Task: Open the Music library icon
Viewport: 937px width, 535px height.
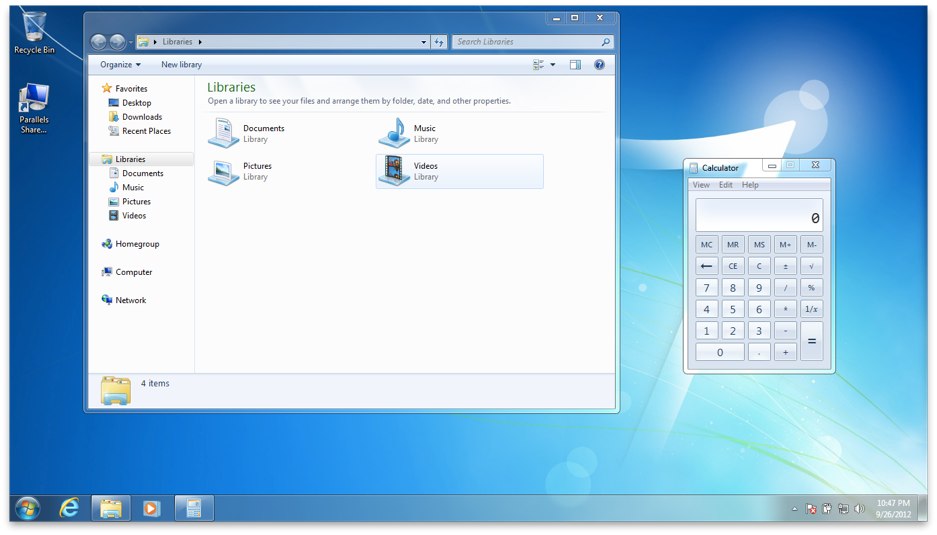Action: point(393,133)
